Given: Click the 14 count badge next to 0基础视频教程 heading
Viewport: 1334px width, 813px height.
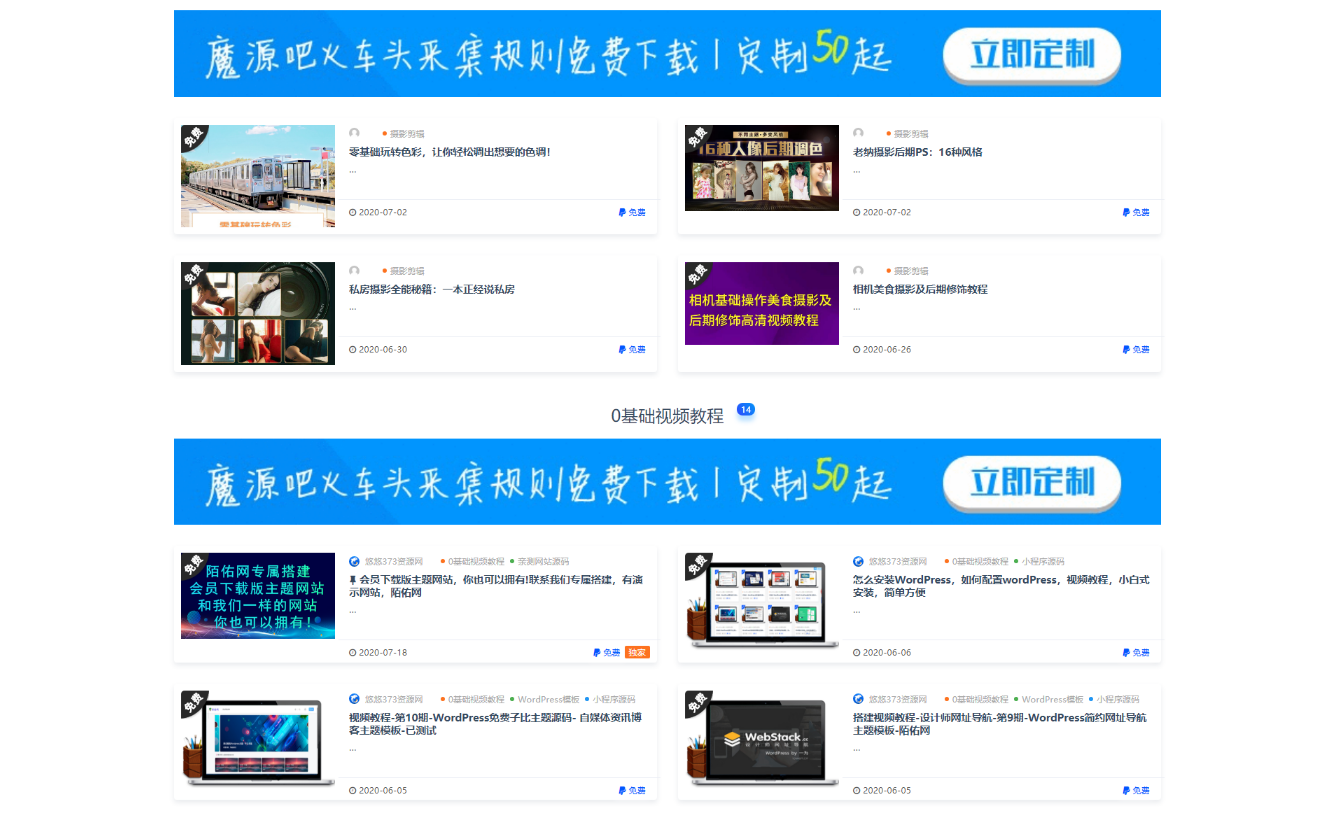Looking at the screenshot, I should tap(744, 409).
